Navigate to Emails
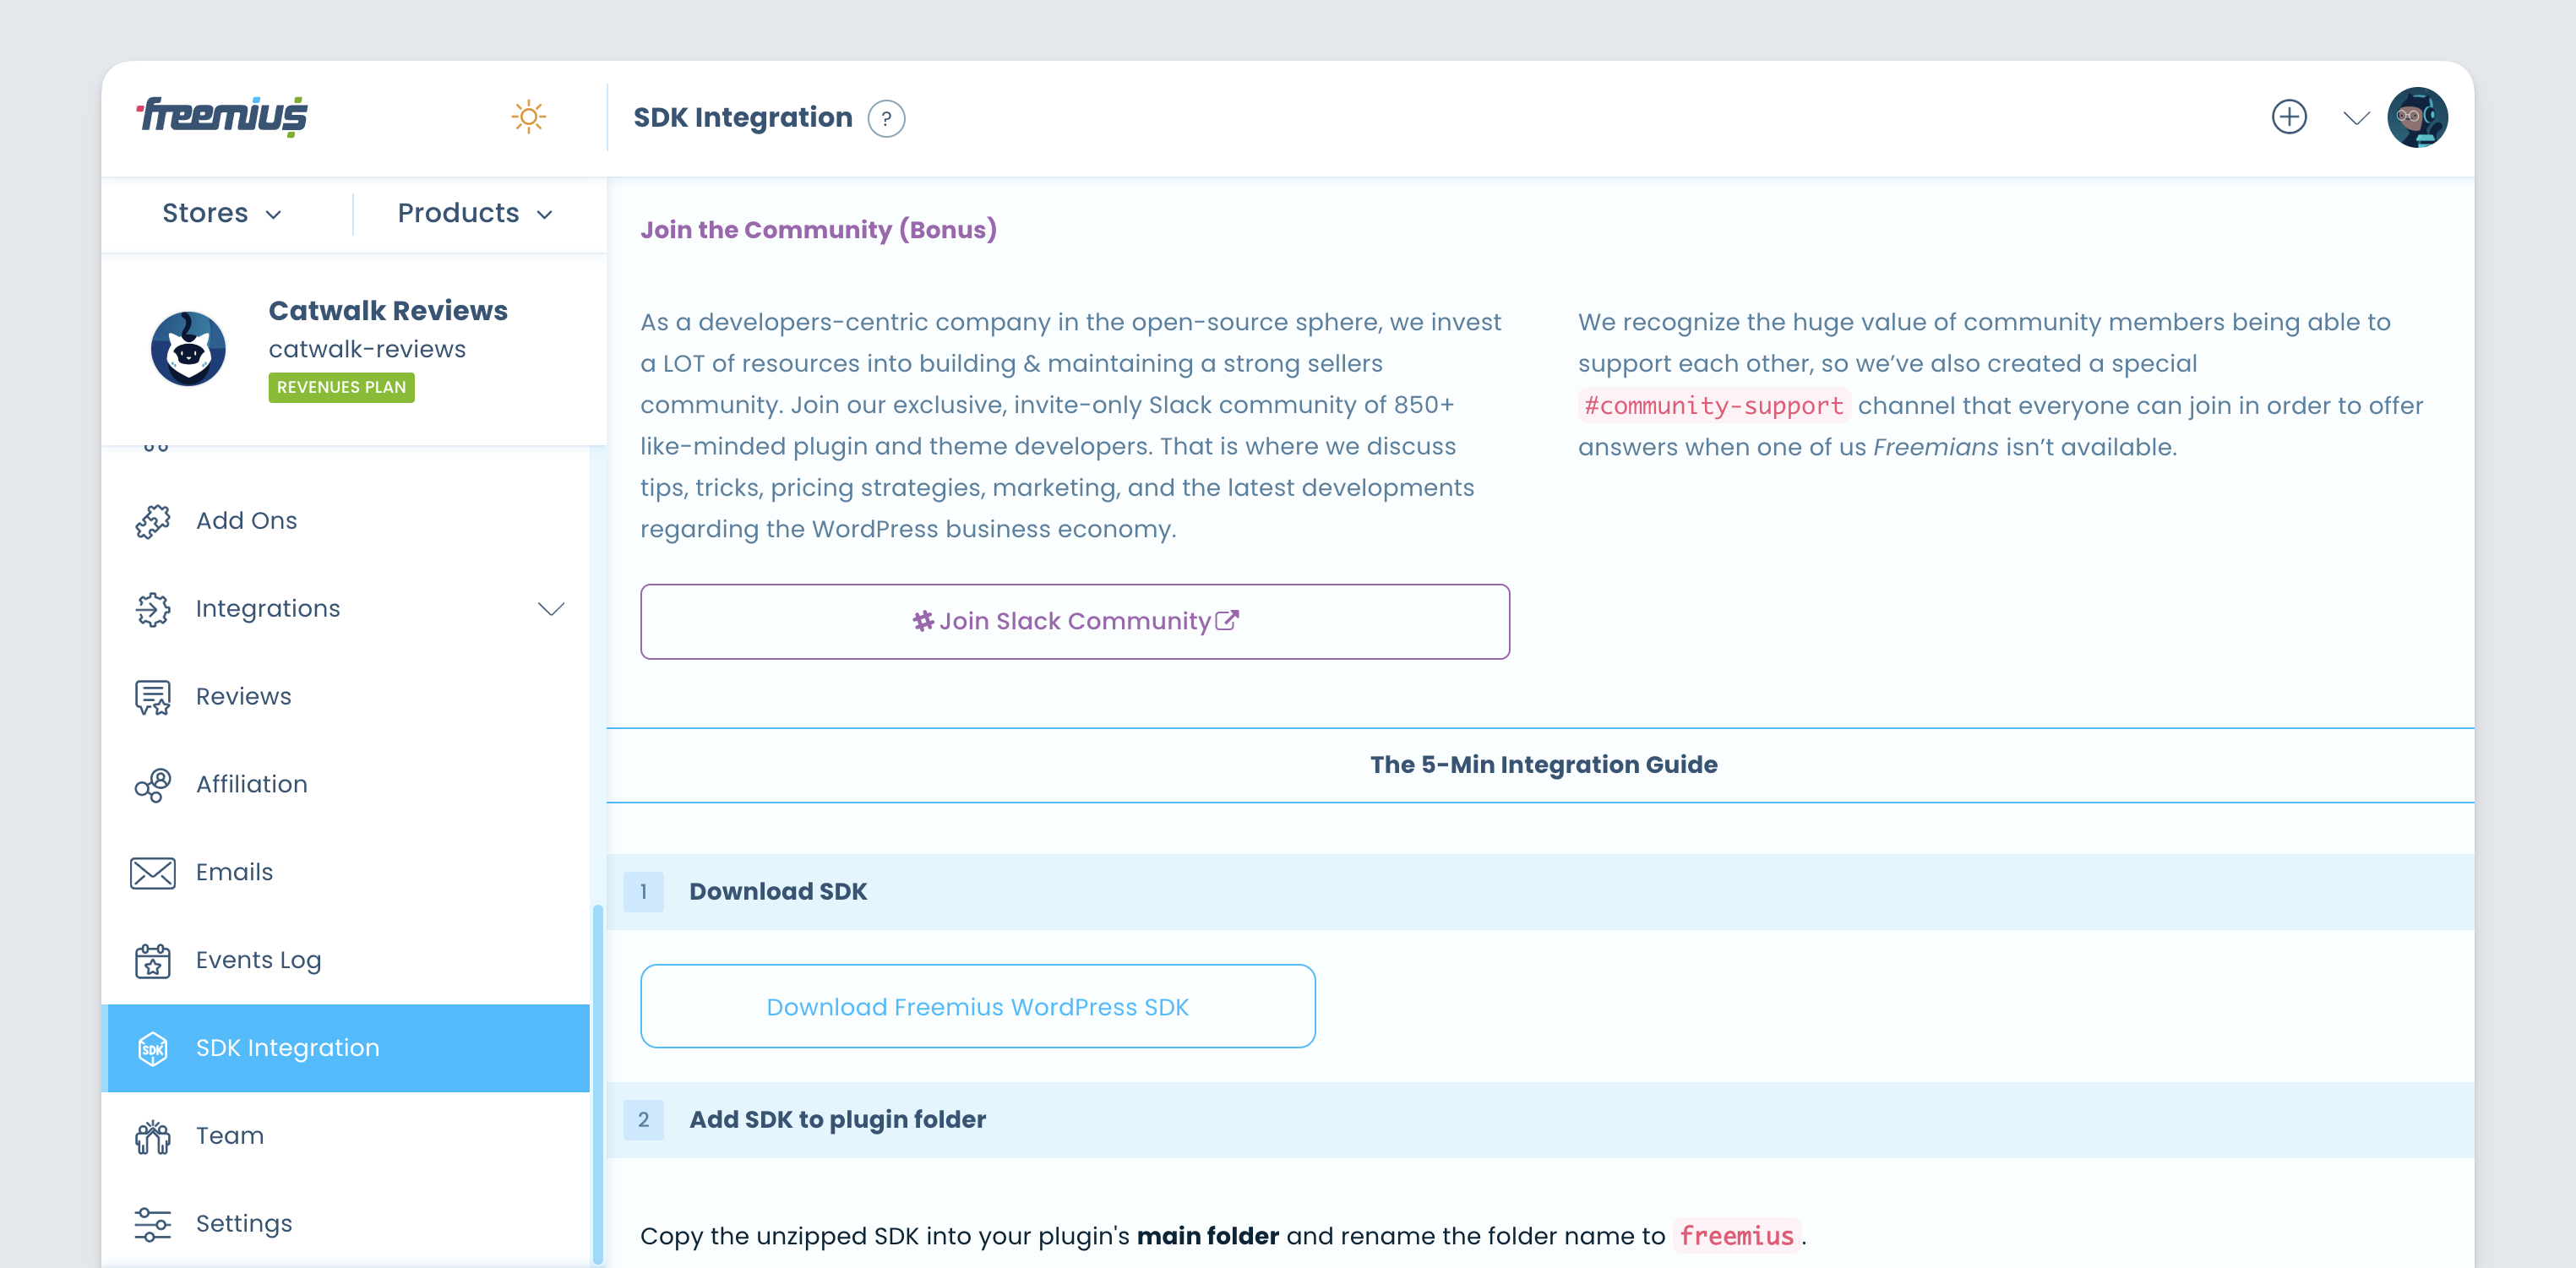 click(345, 873)
